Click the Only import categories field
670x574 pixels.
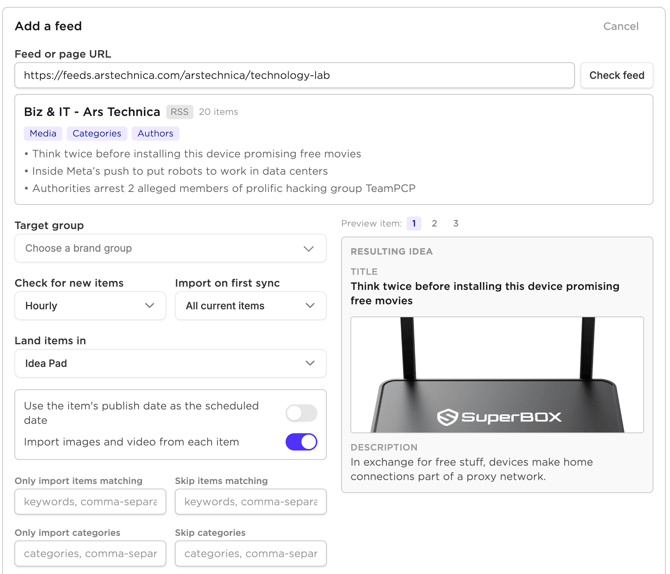pyautogui.click(x=90, y=553)
